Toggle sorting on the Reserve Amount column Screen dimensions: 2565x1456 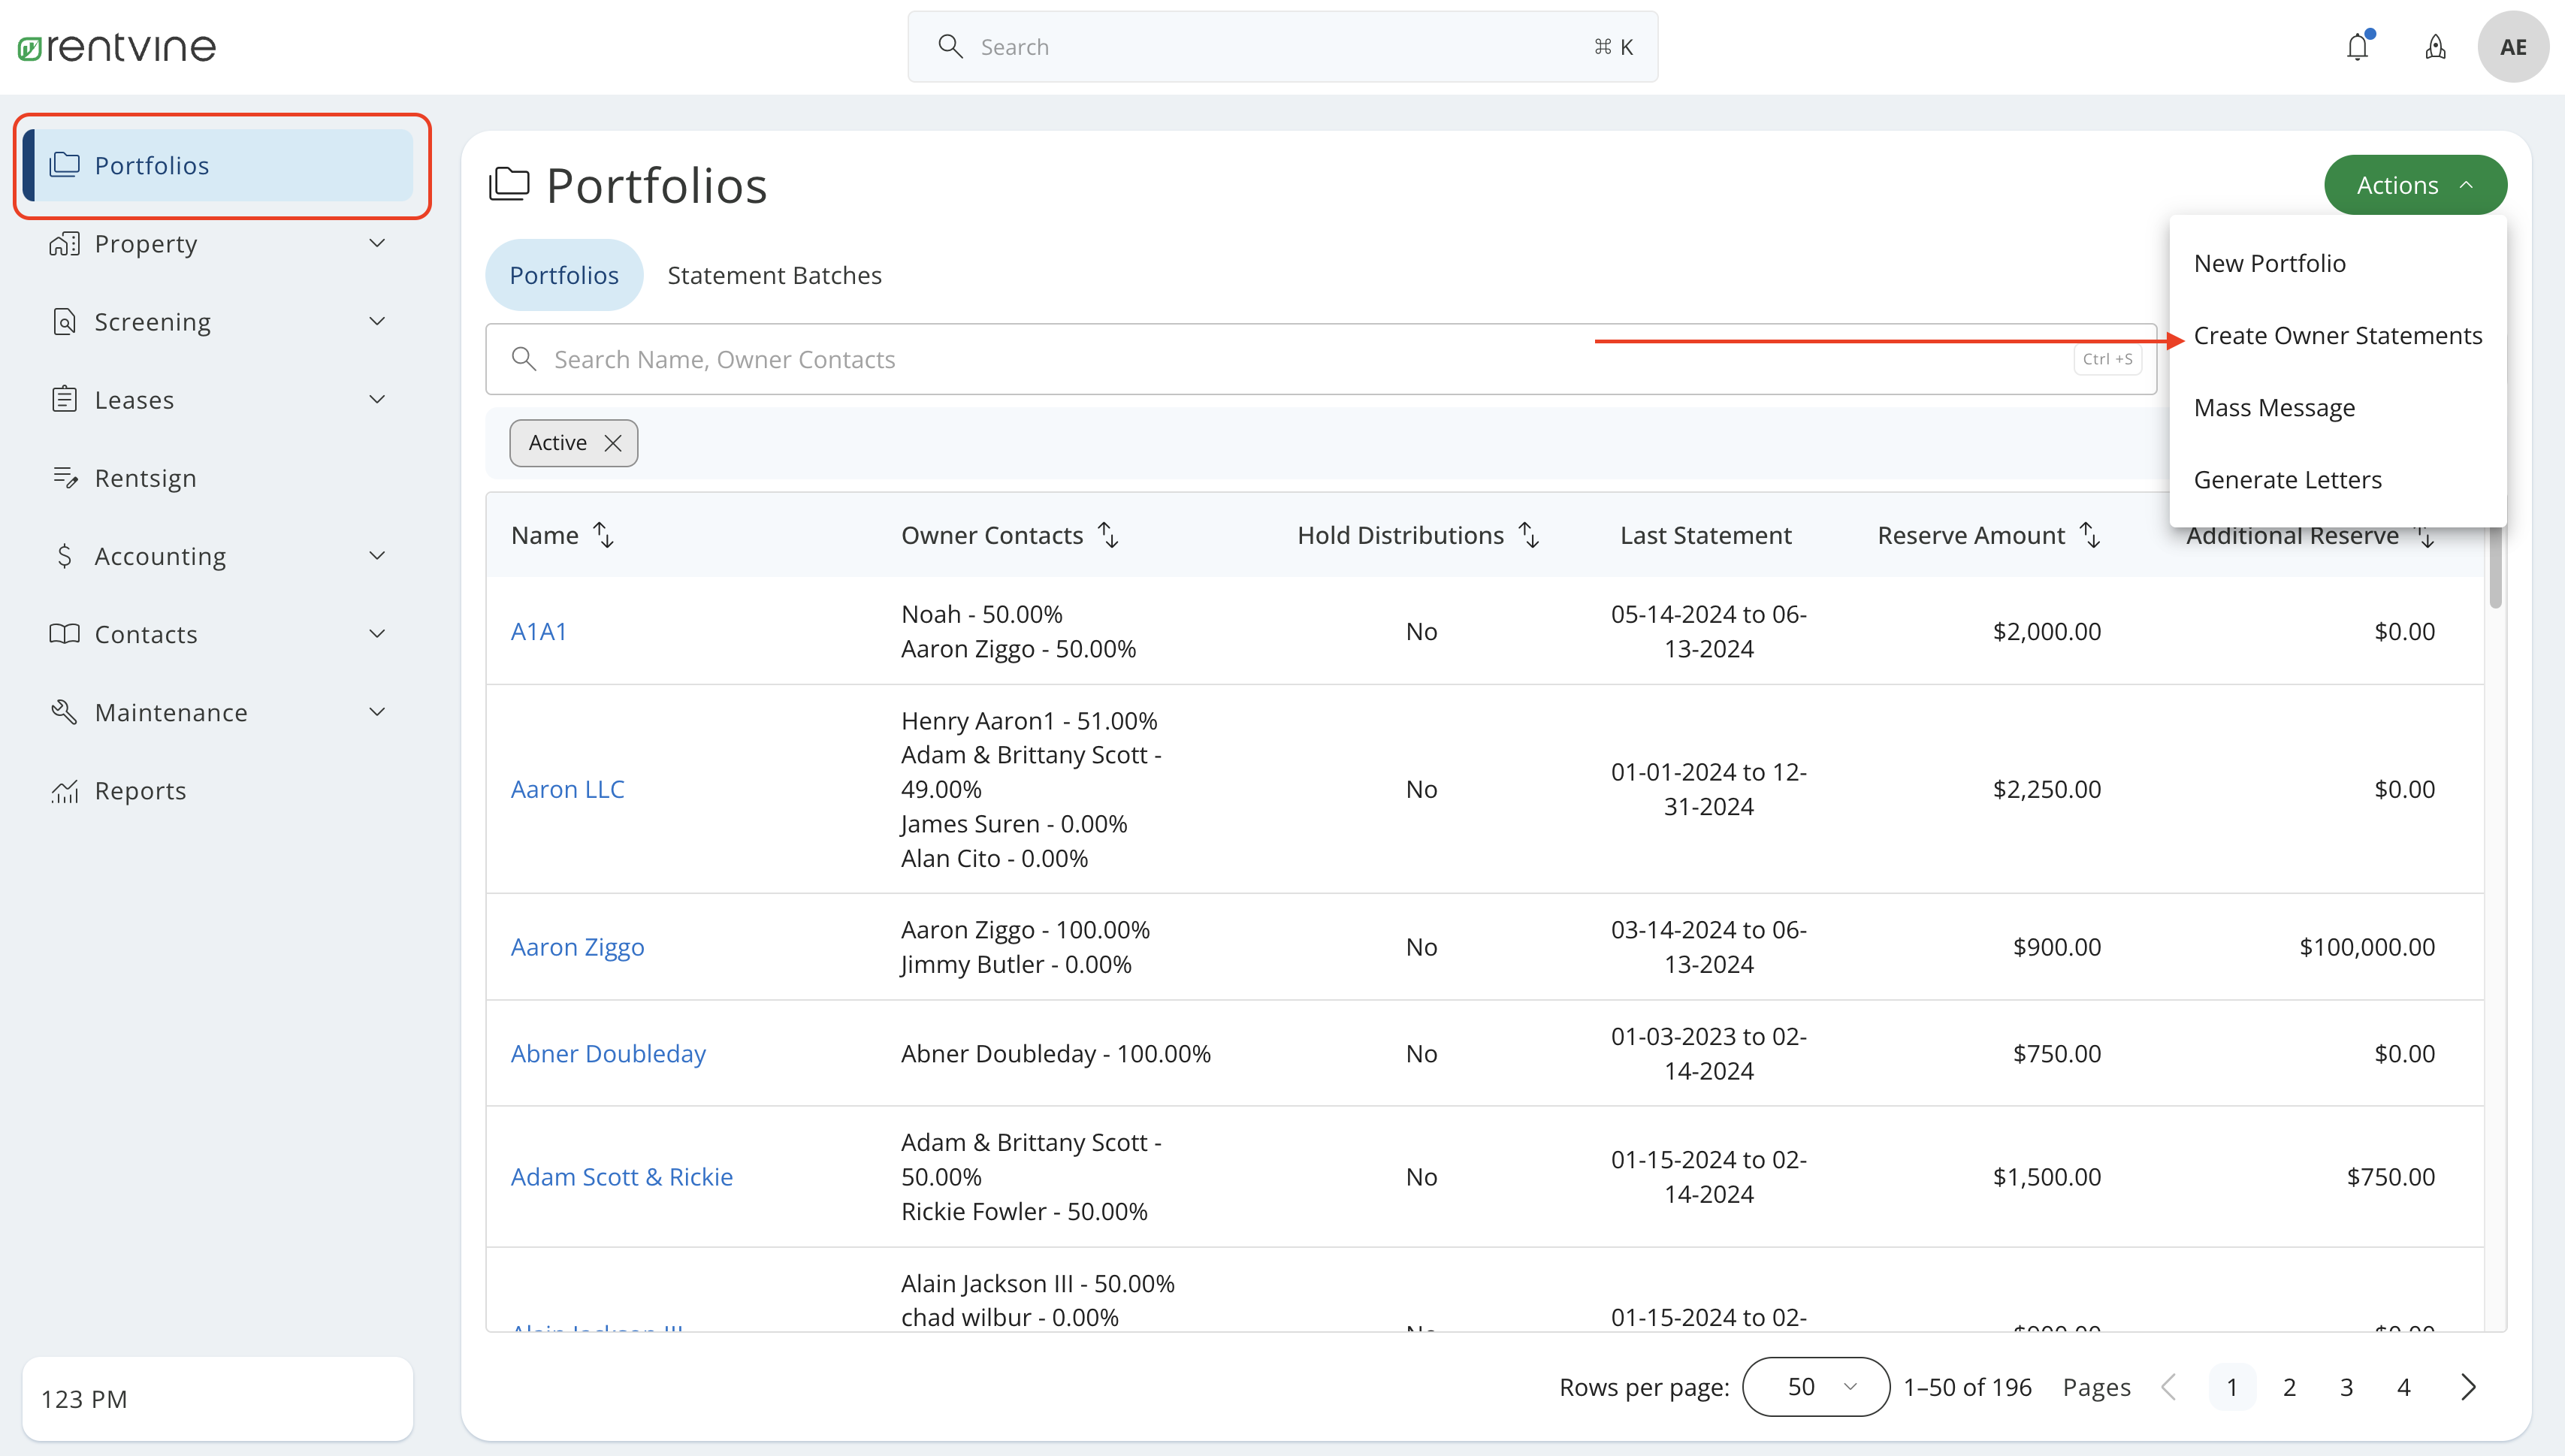(2090, 534)
